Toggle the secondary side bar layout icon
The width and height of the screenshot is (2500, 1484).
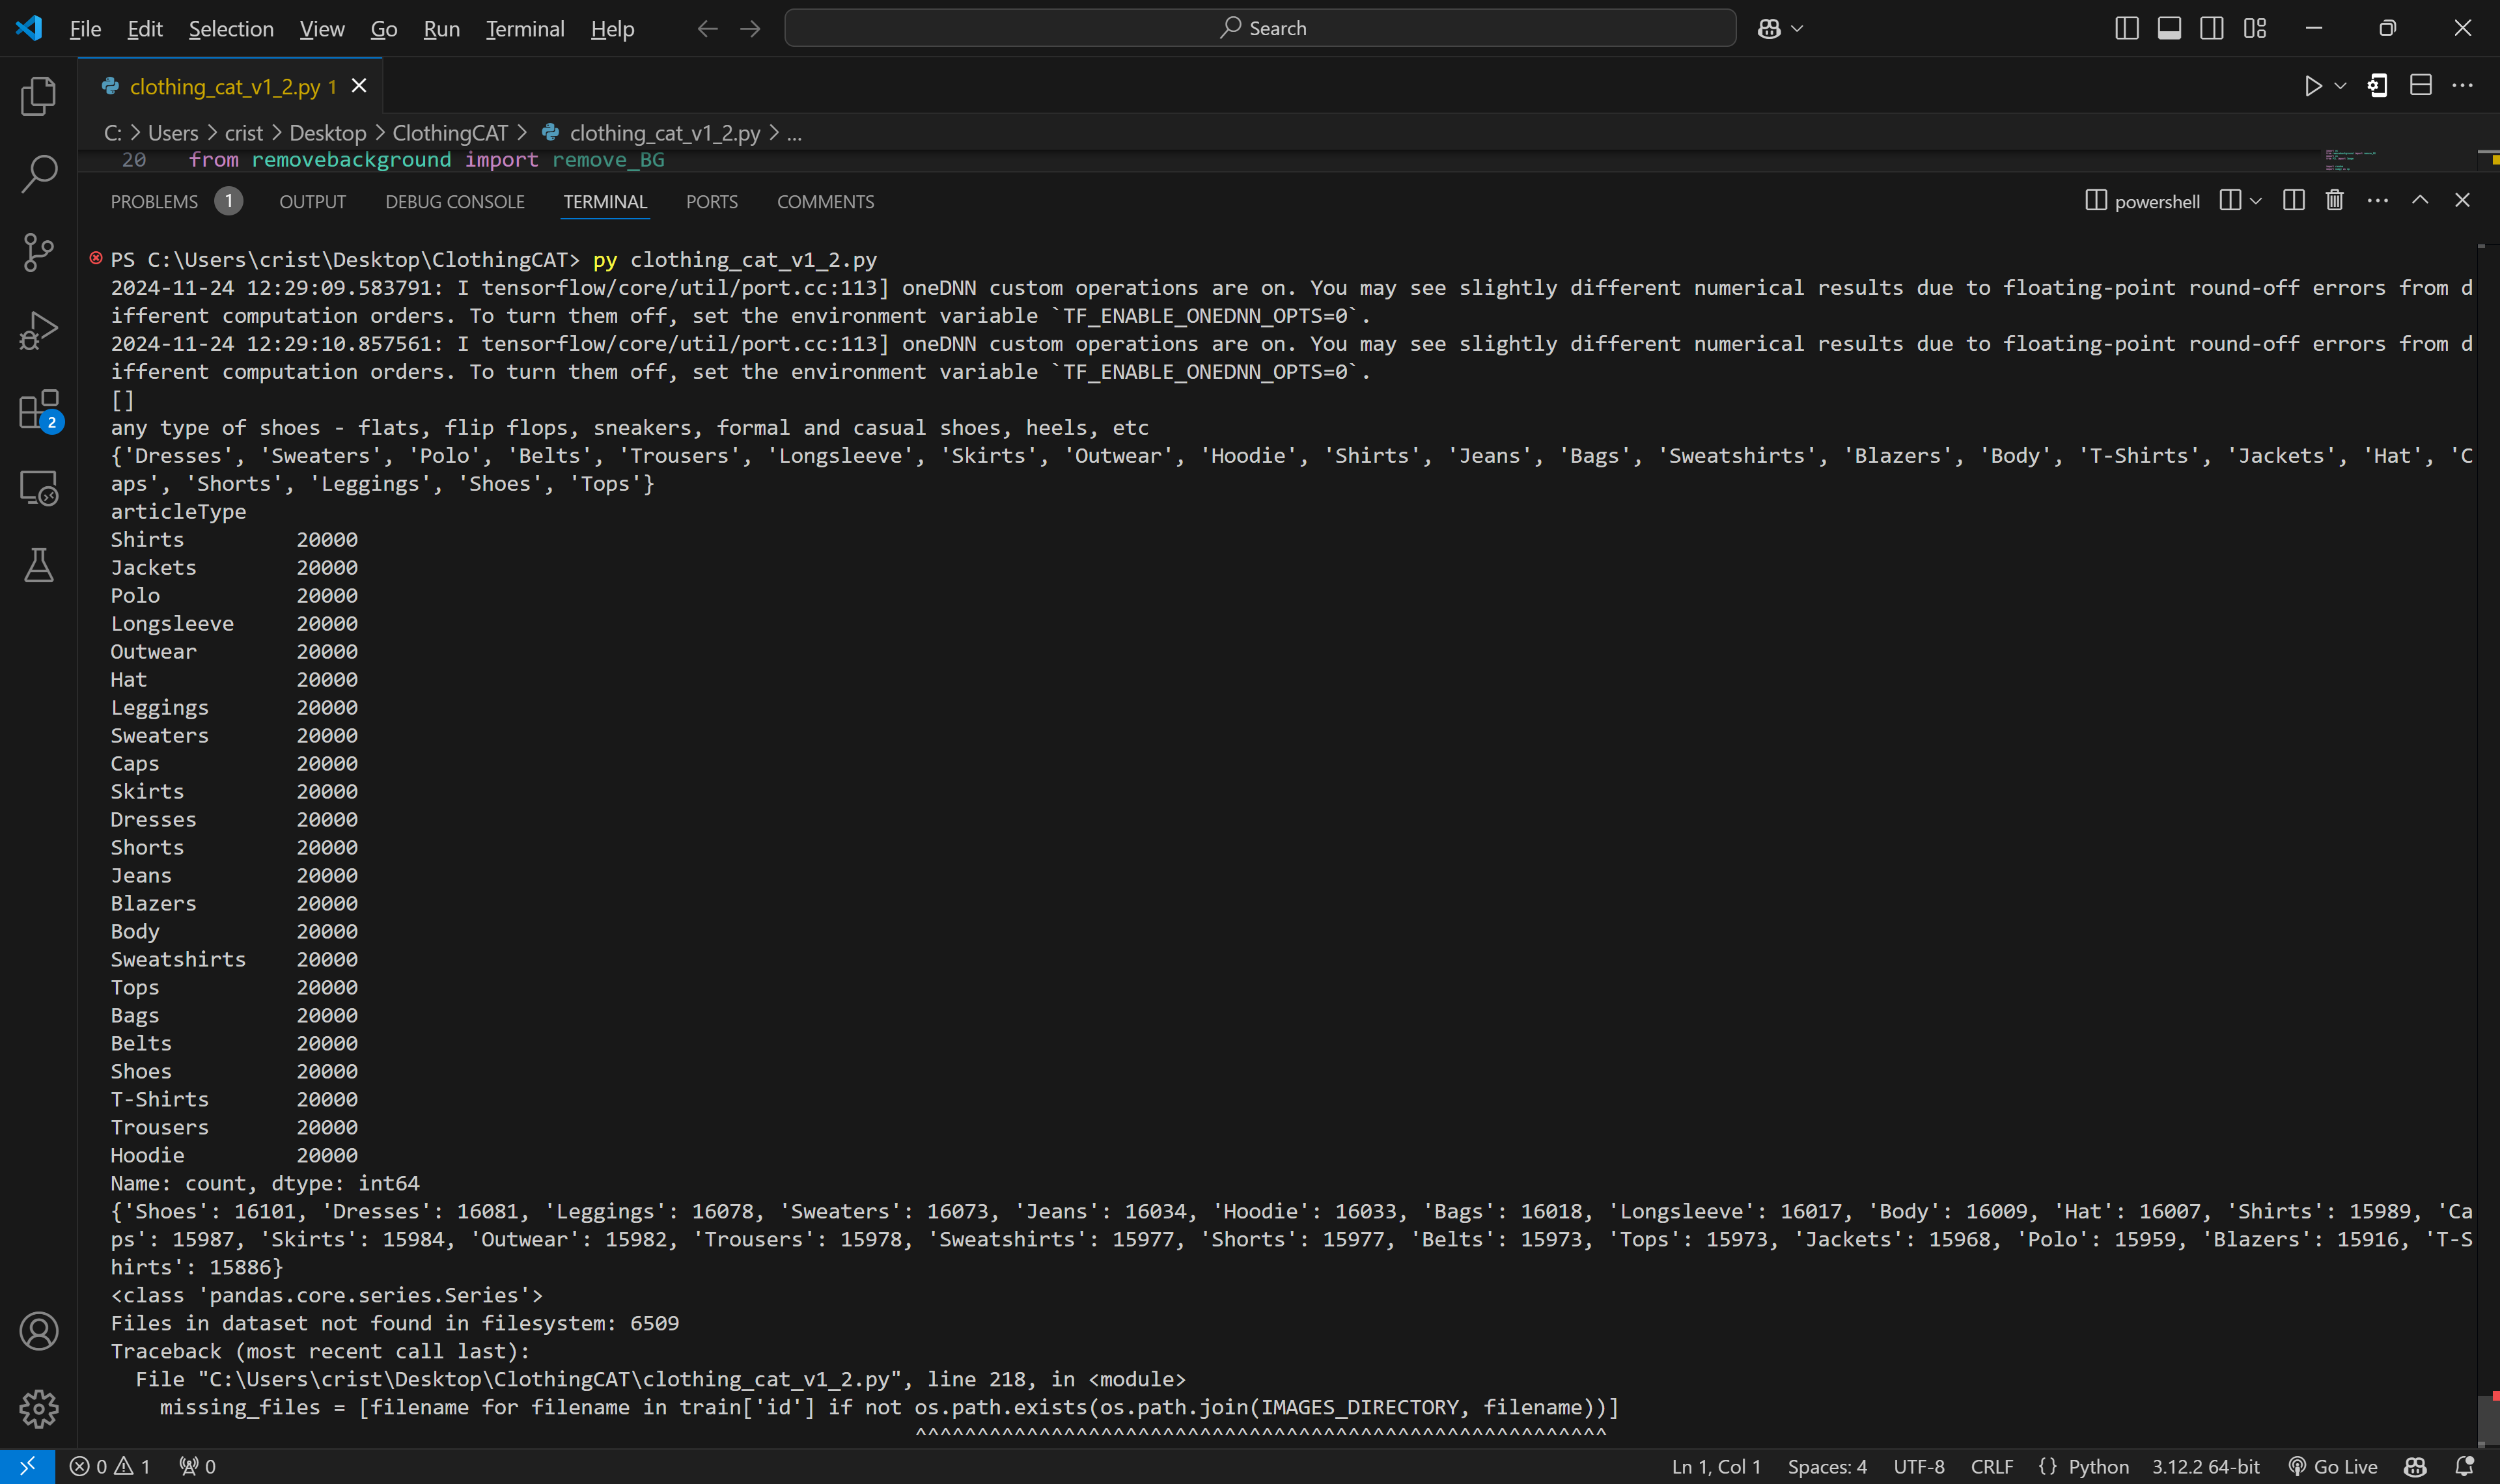(x=2212, y=28)
